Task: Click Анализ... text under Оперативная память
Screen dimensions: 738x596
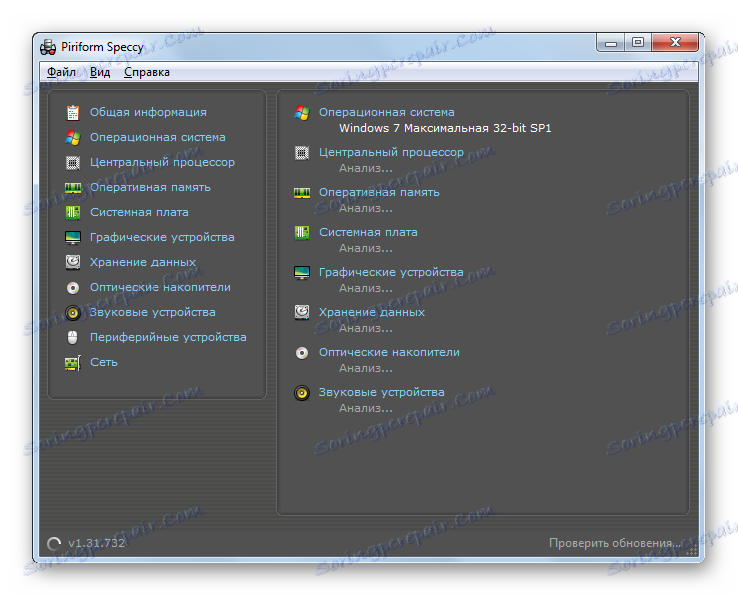Action: [x=366, y=208]
